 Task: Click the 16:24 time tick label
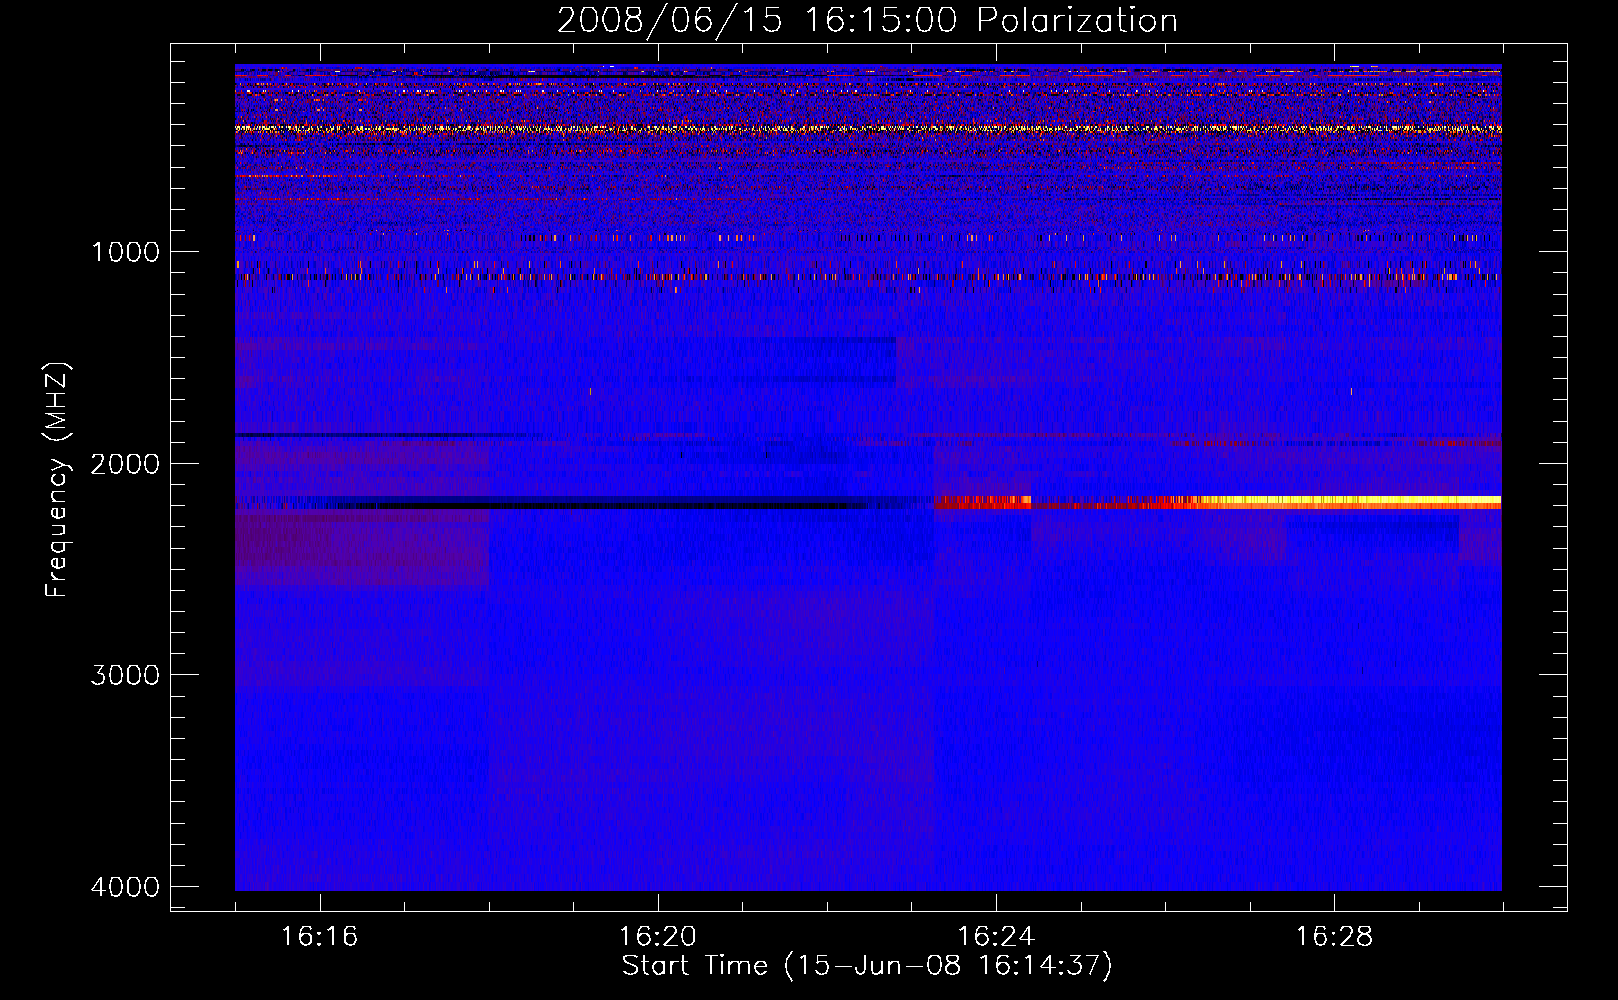tap(995, 937)
